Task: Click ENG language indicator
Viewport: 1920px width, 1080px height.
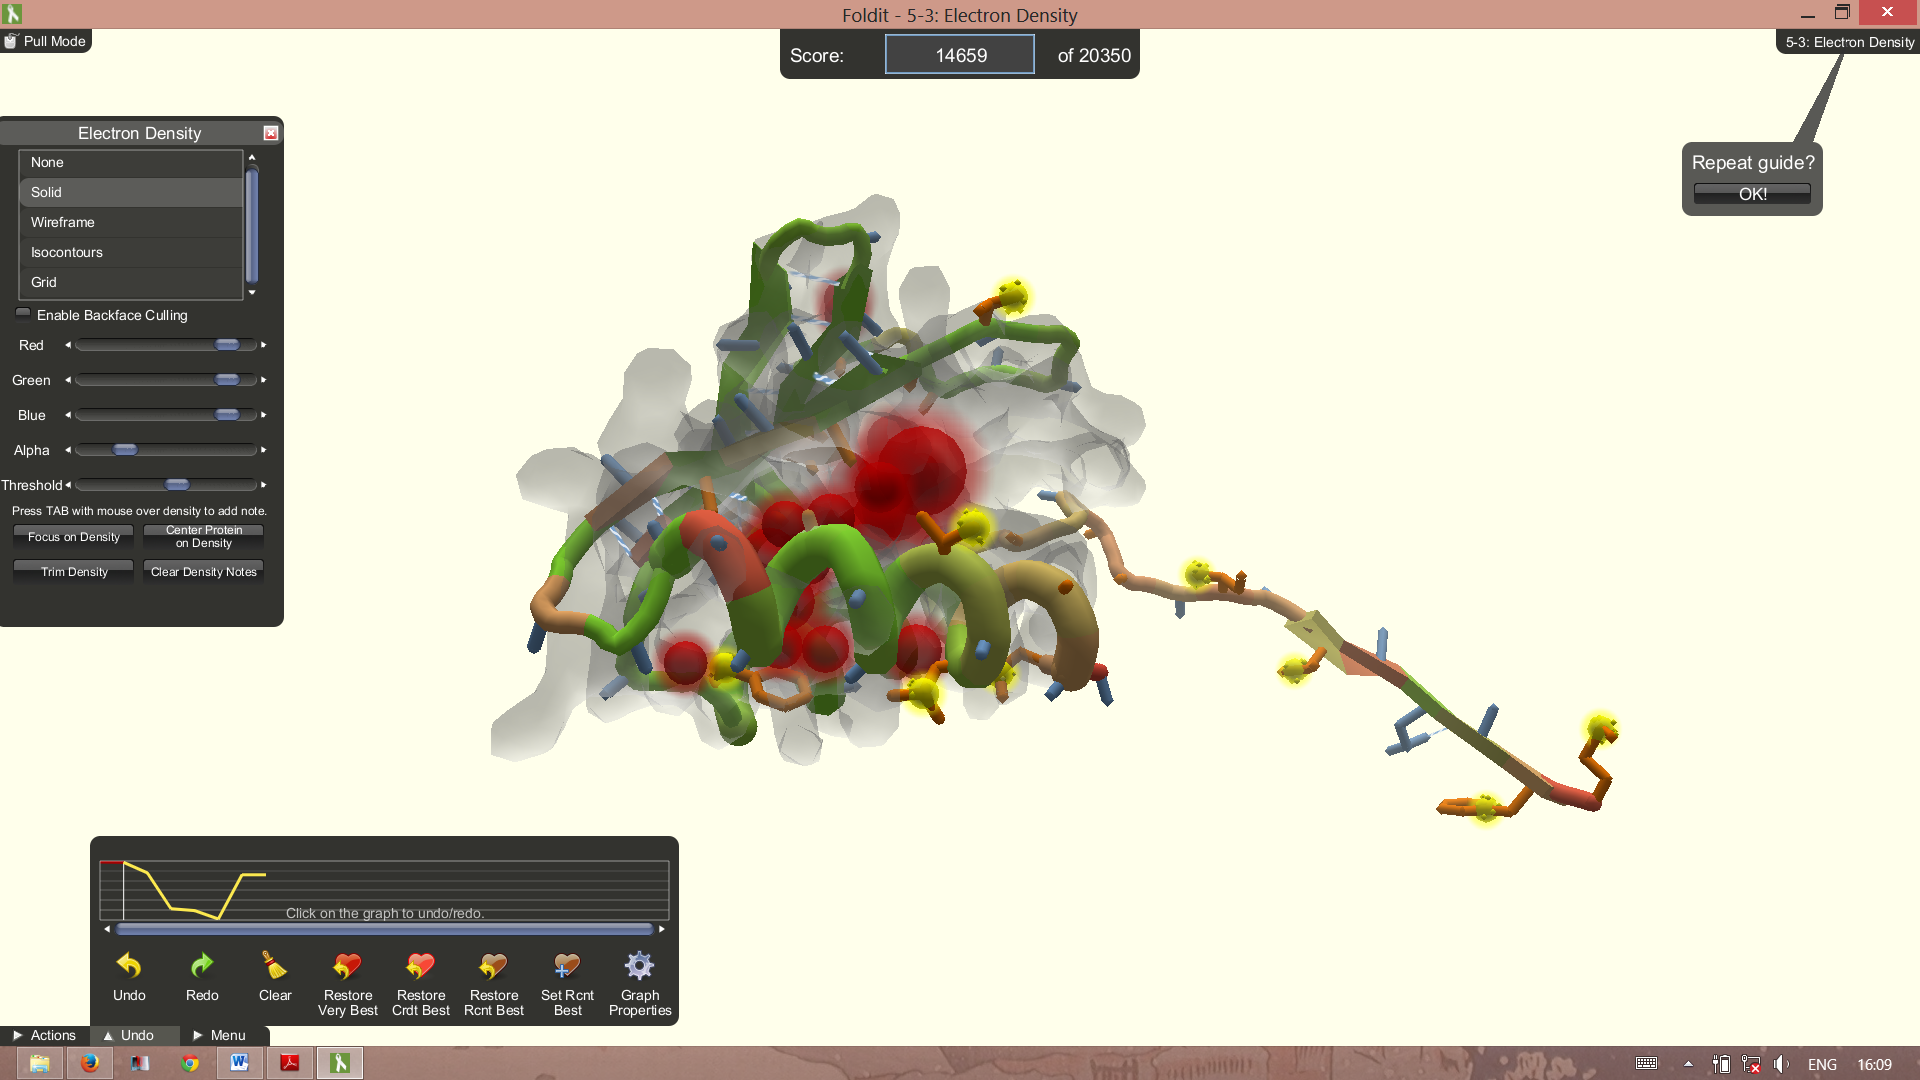Action: pyautogui.click(x=1822, y=1064)
